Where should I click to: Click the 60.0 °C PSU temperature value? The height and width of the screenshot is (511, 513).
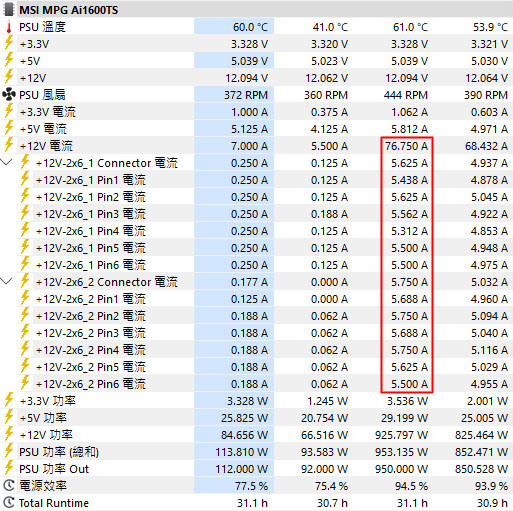click(250, 27)
